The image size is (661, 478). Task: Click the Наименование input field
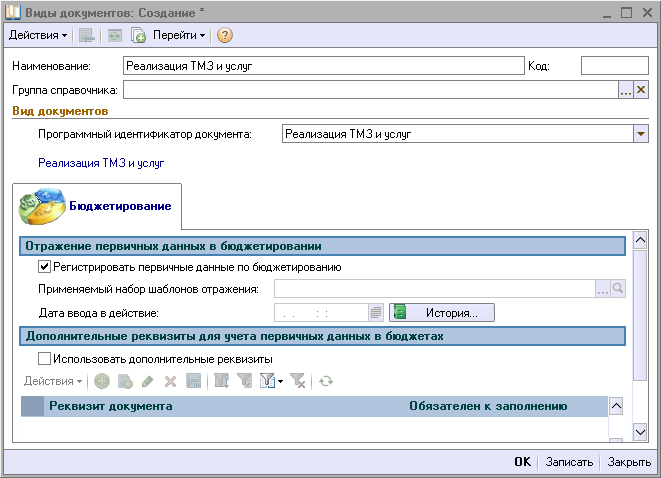pyautogui.click(x=323, y=66)
